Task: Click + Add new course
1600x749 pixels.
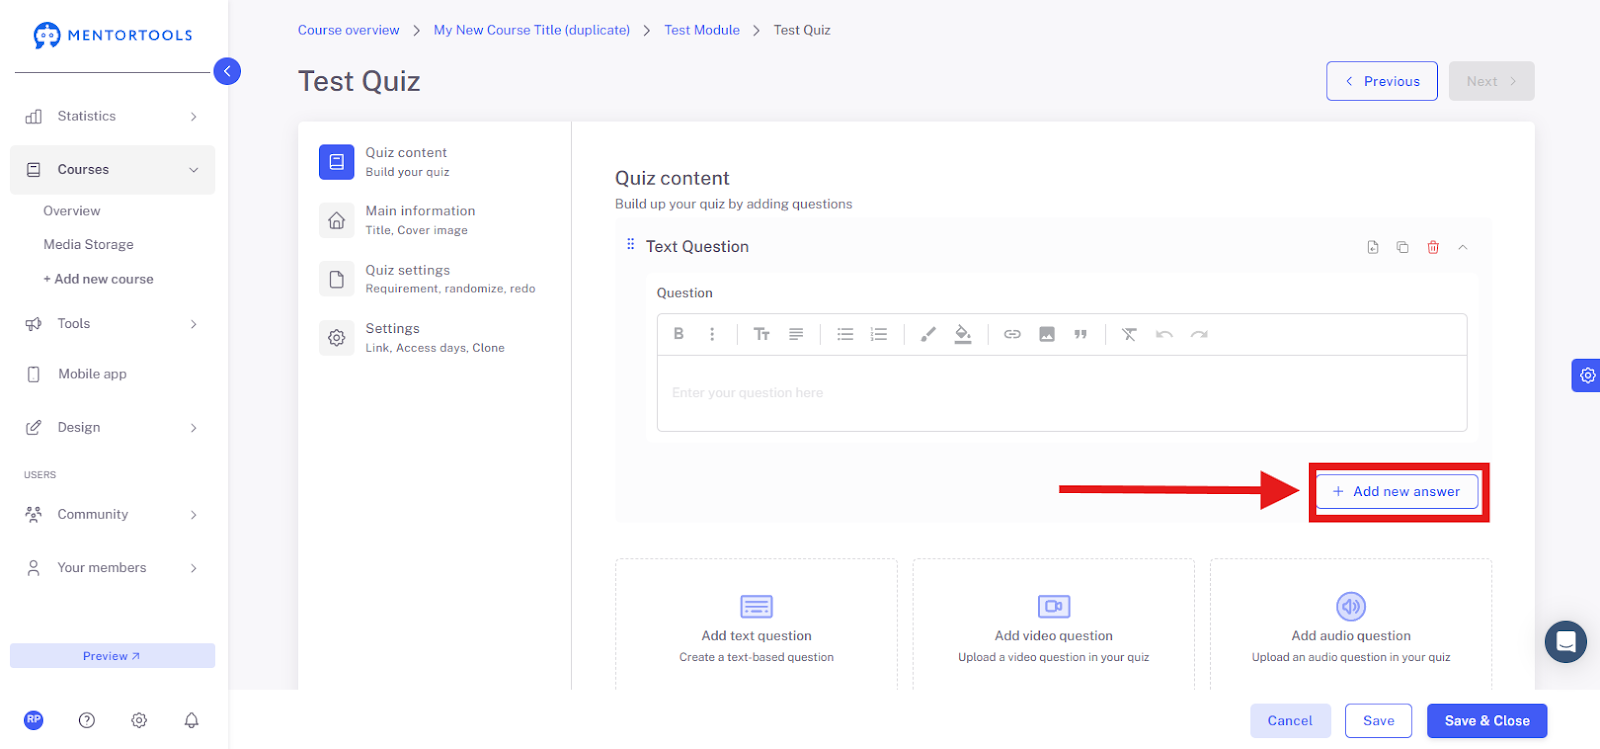Action: (98, 279)
